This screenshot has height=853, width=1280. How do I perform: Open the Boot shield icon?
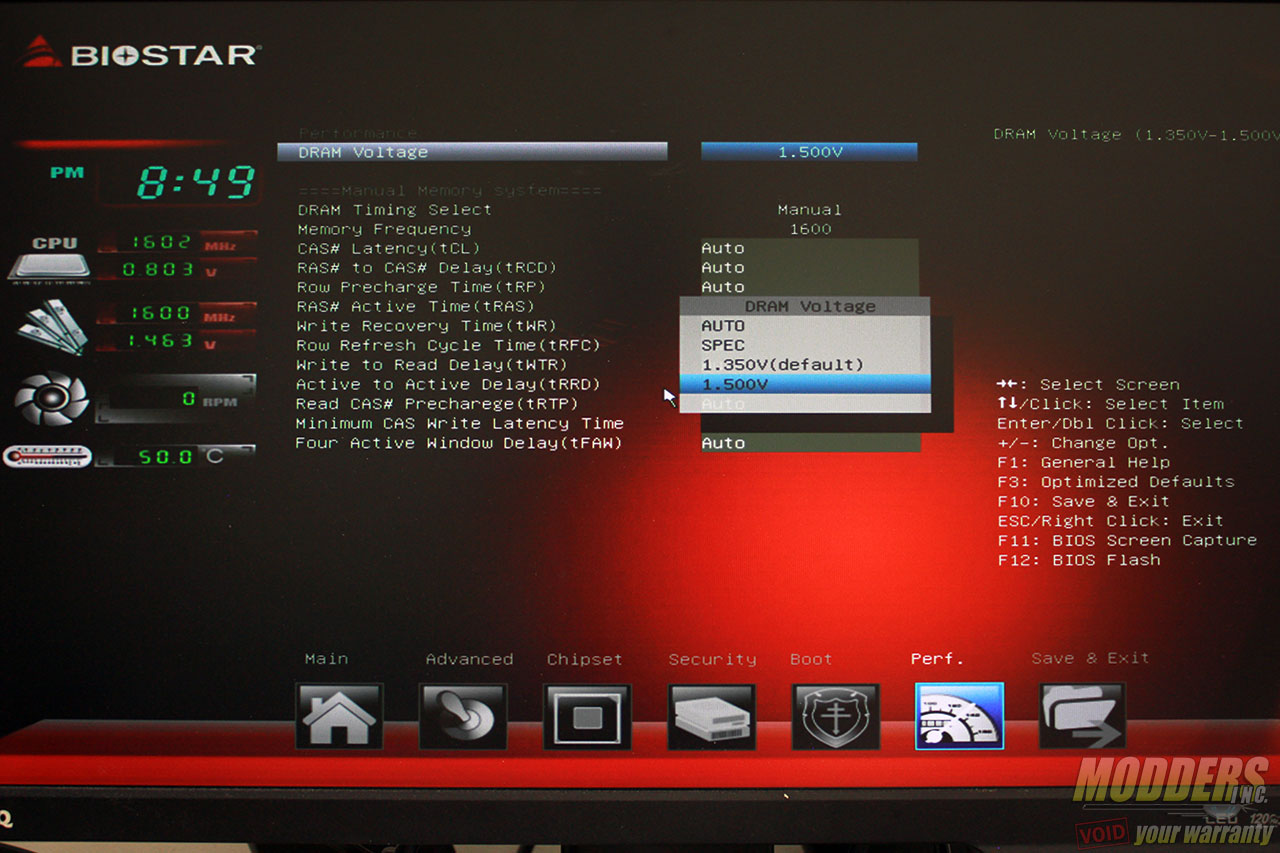(835, 716)
